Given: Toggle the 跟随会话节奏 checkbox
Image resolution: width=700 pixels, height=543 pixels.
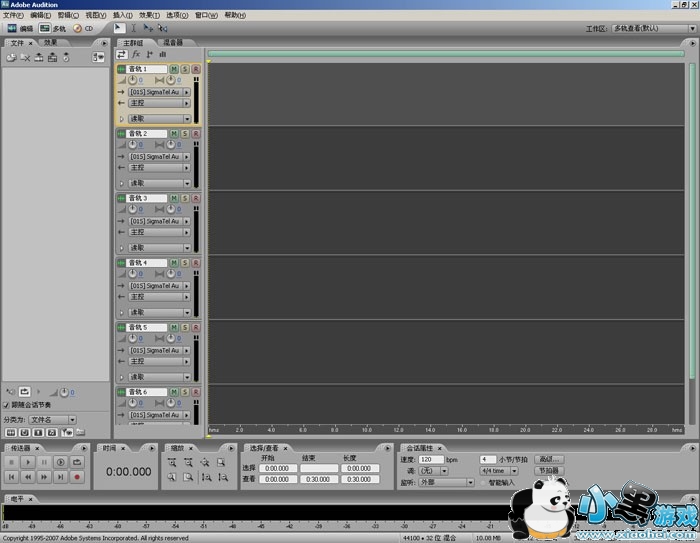Looking at the screenshot, I should [x=6, y=405].
